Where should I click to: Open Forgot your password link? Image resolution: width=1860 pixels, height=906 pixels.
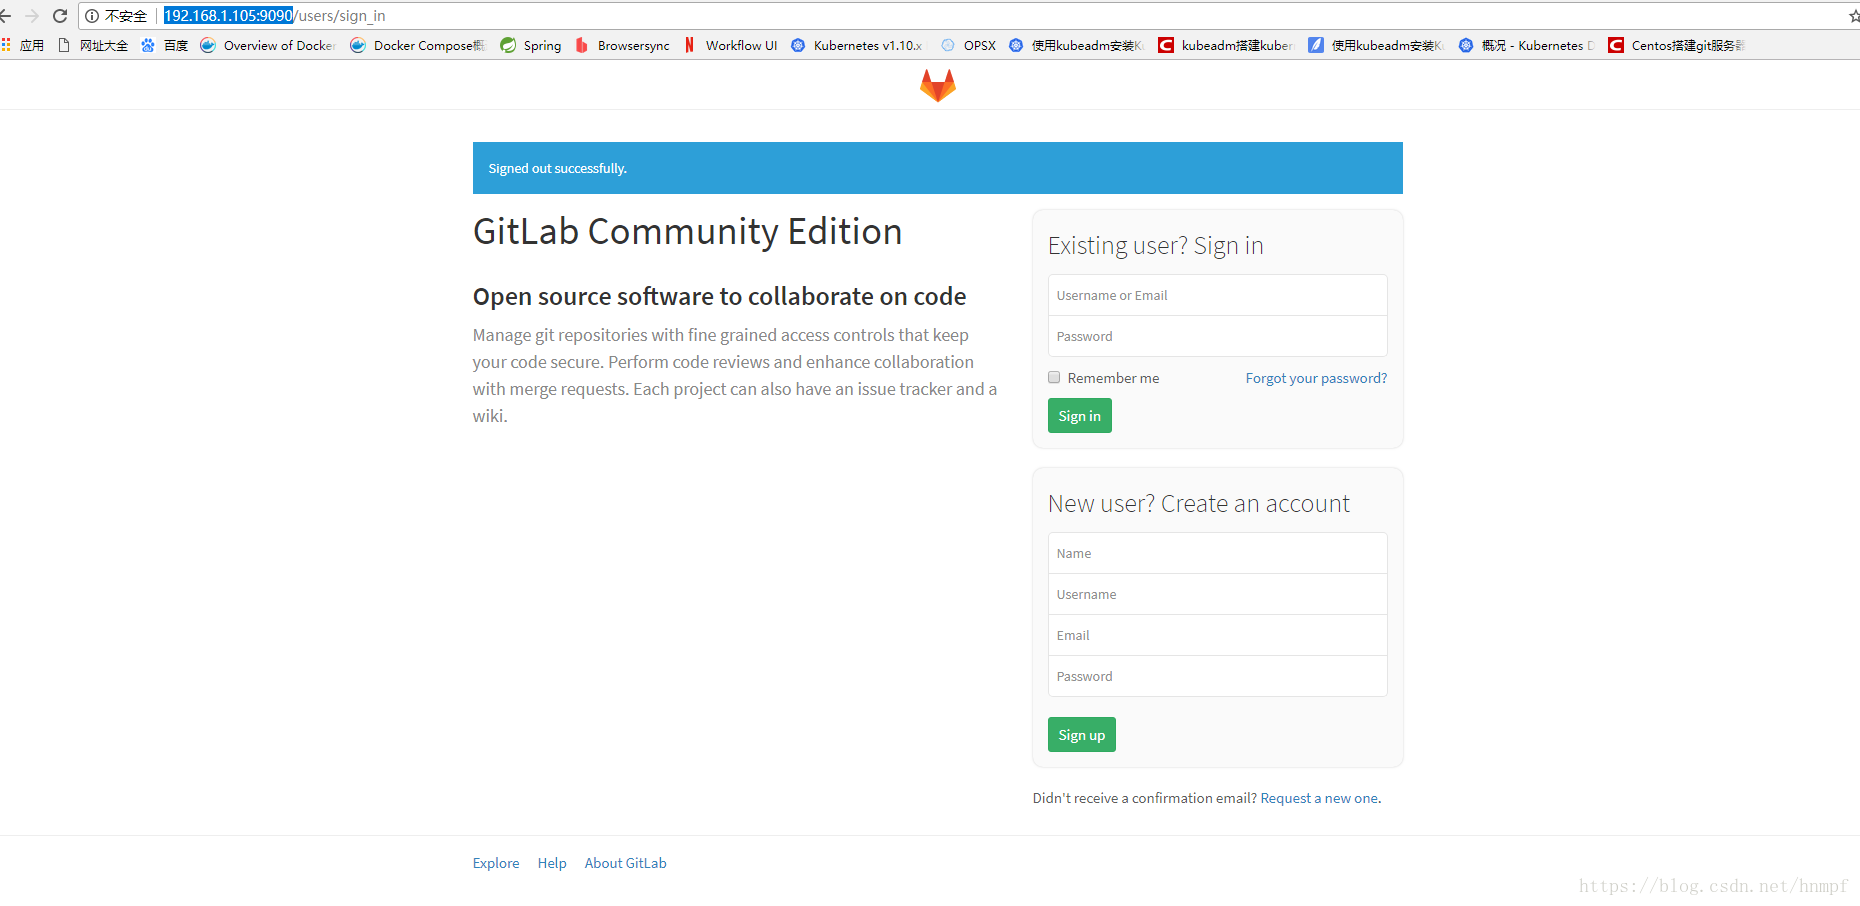point(1316,378)
